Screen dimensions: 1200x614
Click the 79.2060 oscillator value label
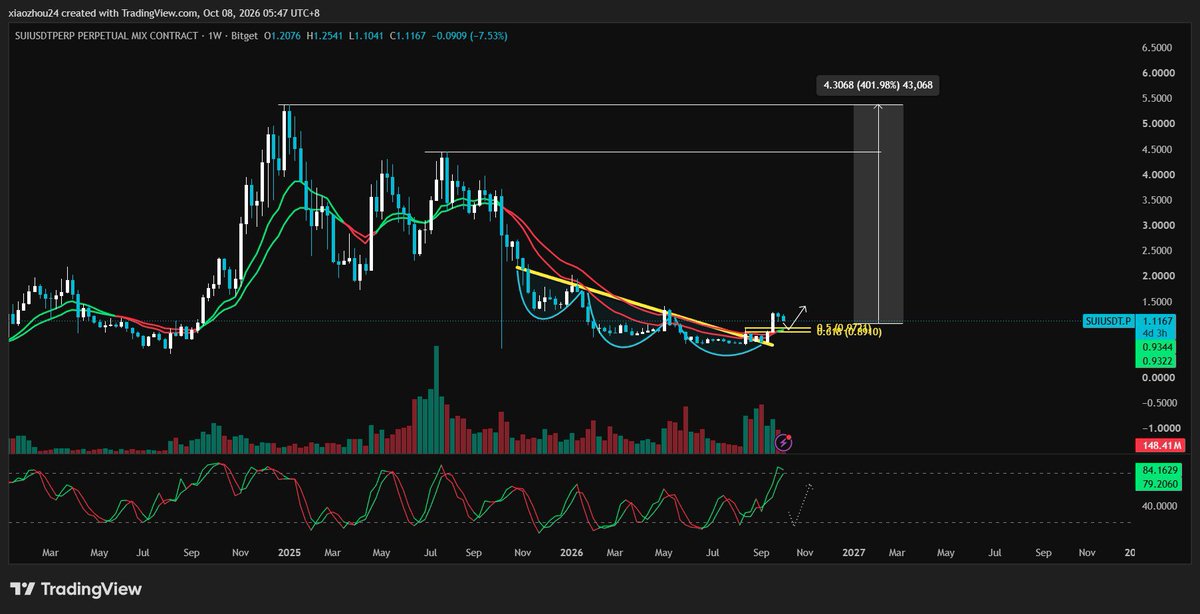[x=1158, y=484]
